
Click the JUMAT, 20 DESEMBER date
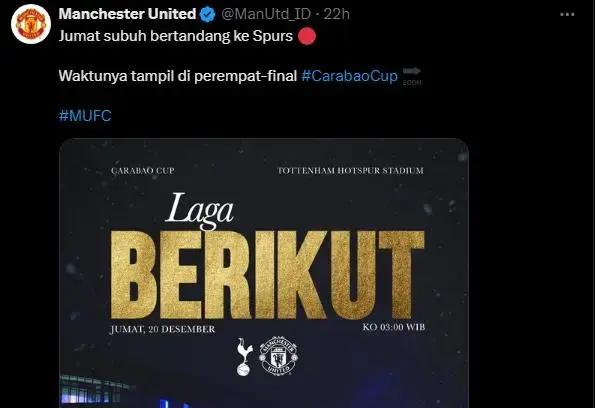click(x=162, y=329)
